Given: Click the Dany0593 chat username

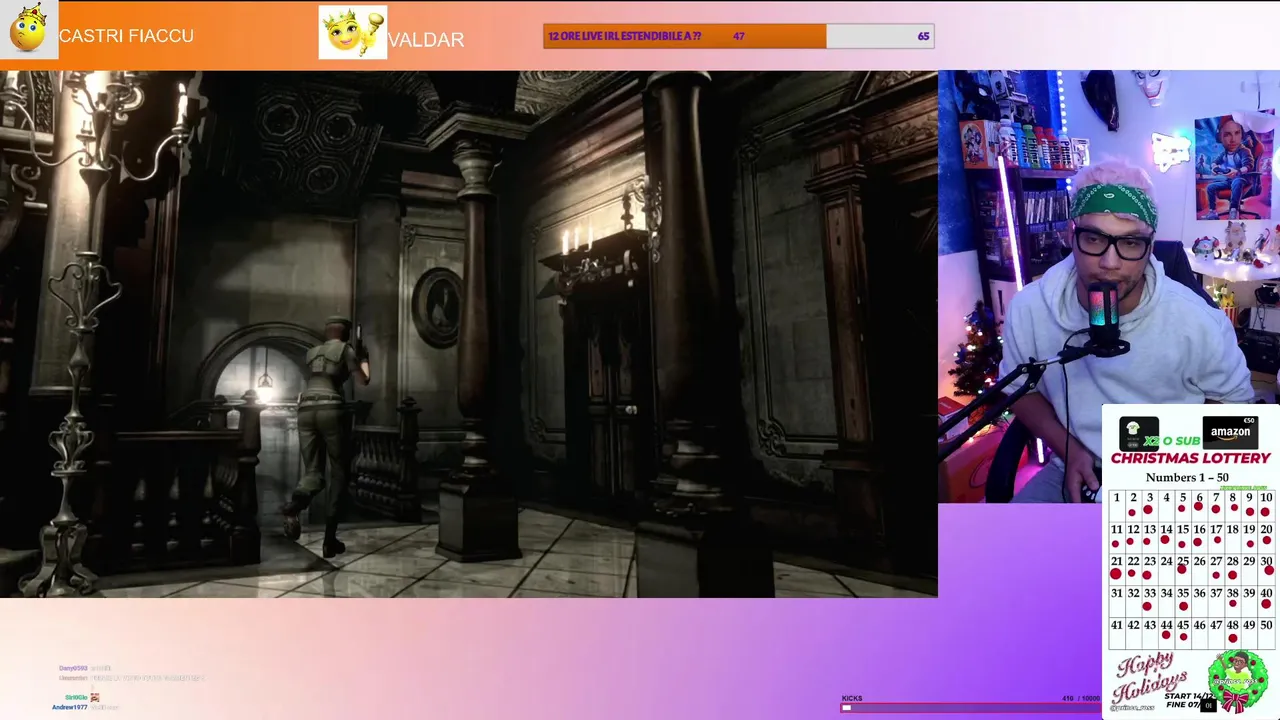Looking at the screenshot, I should [73, 668].
